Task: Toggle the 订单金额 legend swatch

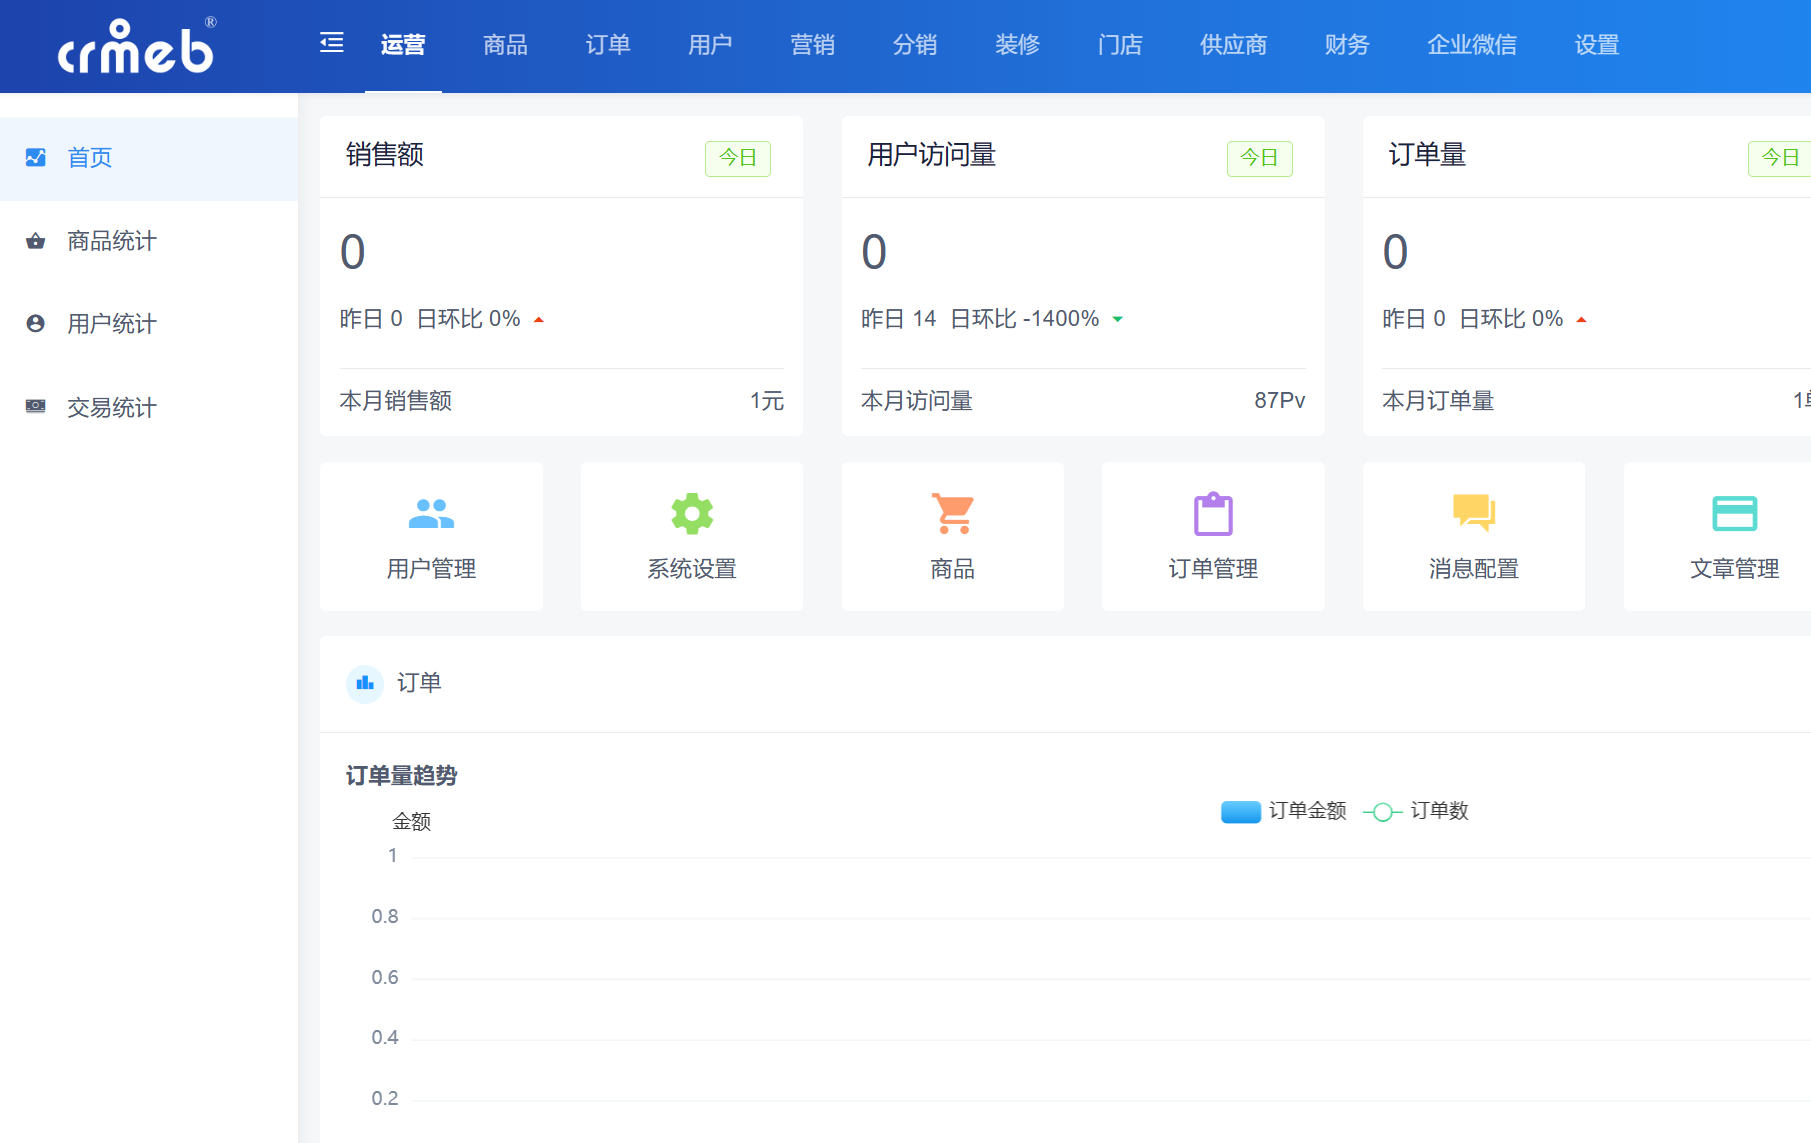Action: coord(1241,812)
